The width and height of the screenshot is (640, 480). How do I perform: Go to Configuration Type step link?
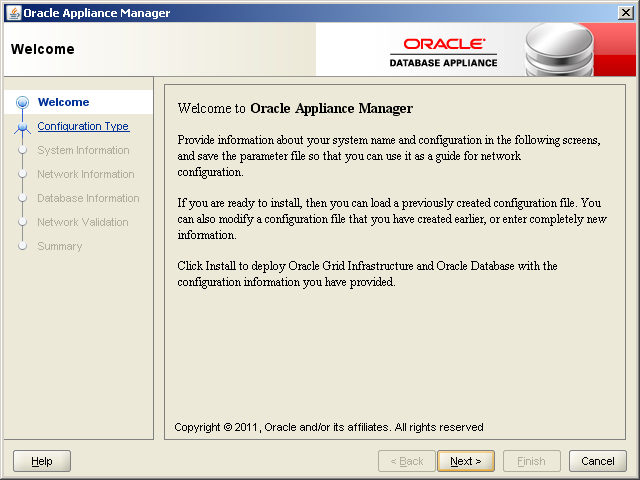coord(83,126)
